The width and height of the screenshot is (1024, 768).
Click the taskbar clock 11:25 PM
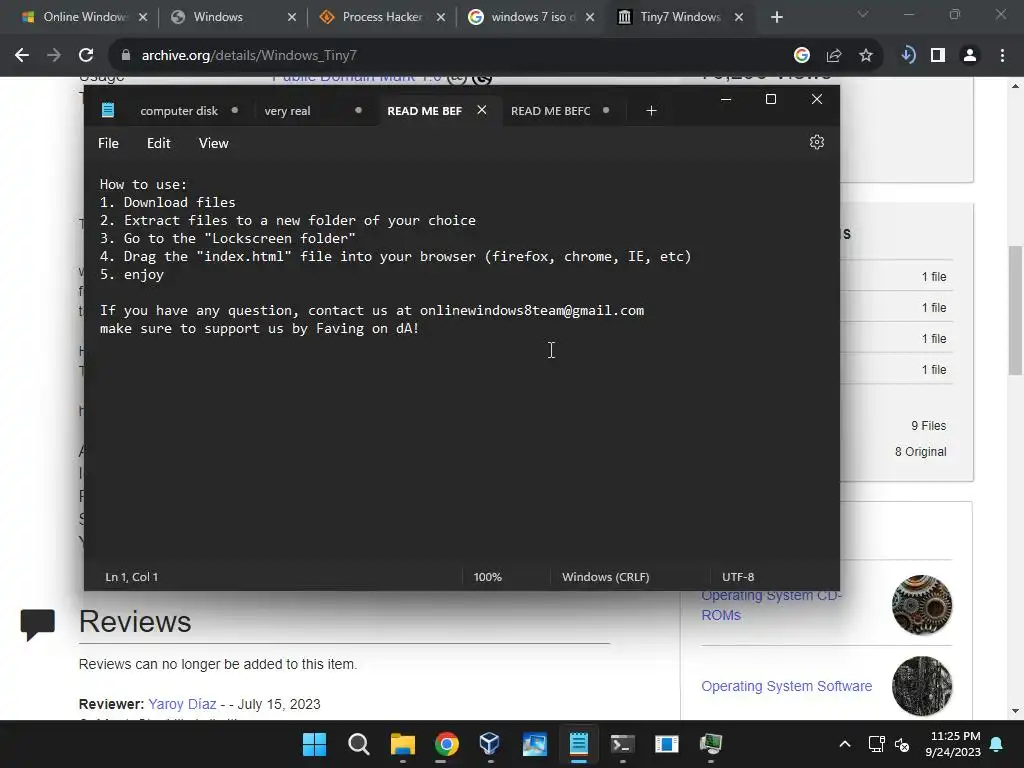coord(955,736)
